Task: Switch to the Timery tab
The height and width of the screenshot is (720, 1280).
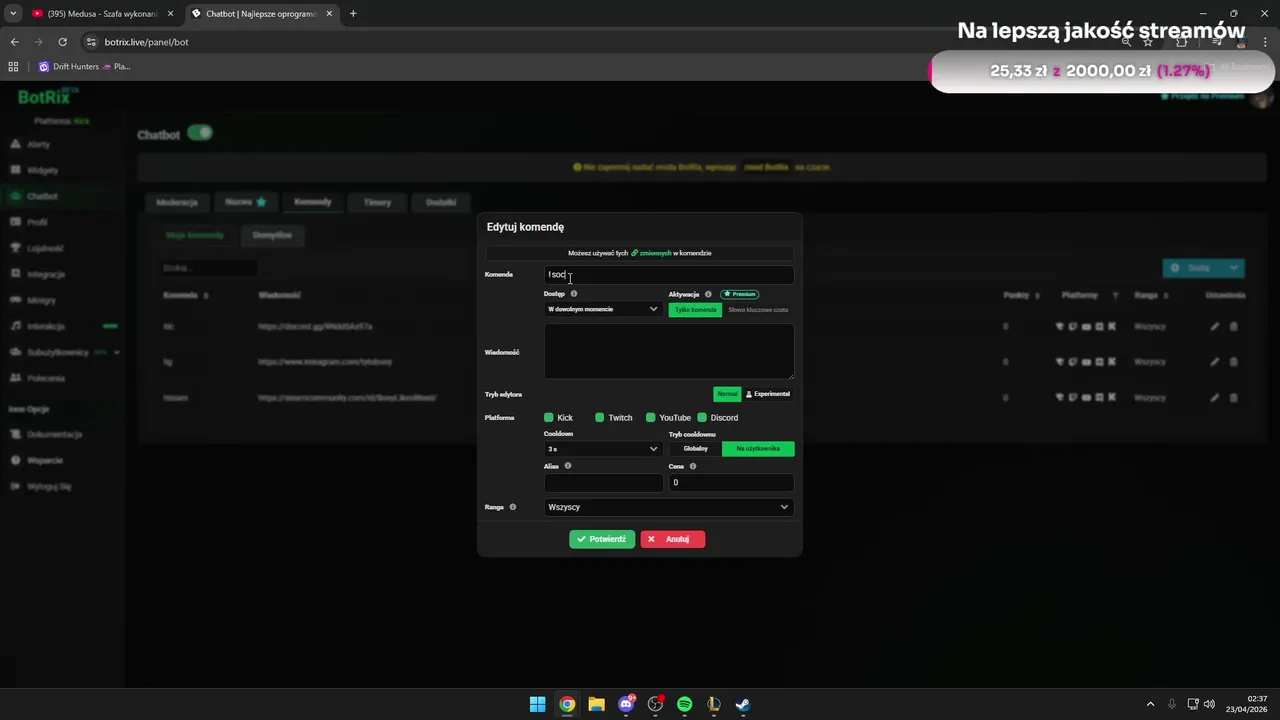Action: [x=377, y=202]
